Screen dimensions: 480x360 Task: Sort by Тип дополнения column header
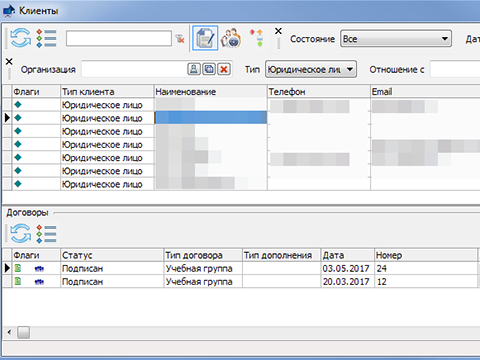(x=281, y=255)
